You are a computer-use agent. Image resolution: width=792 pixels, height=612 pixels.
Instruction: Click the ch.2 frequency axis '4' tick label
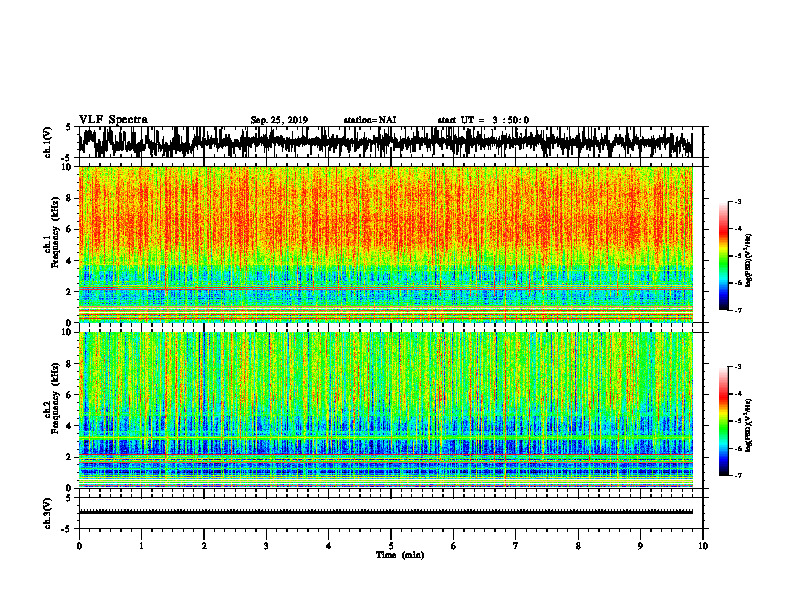(x=69, y=426)
